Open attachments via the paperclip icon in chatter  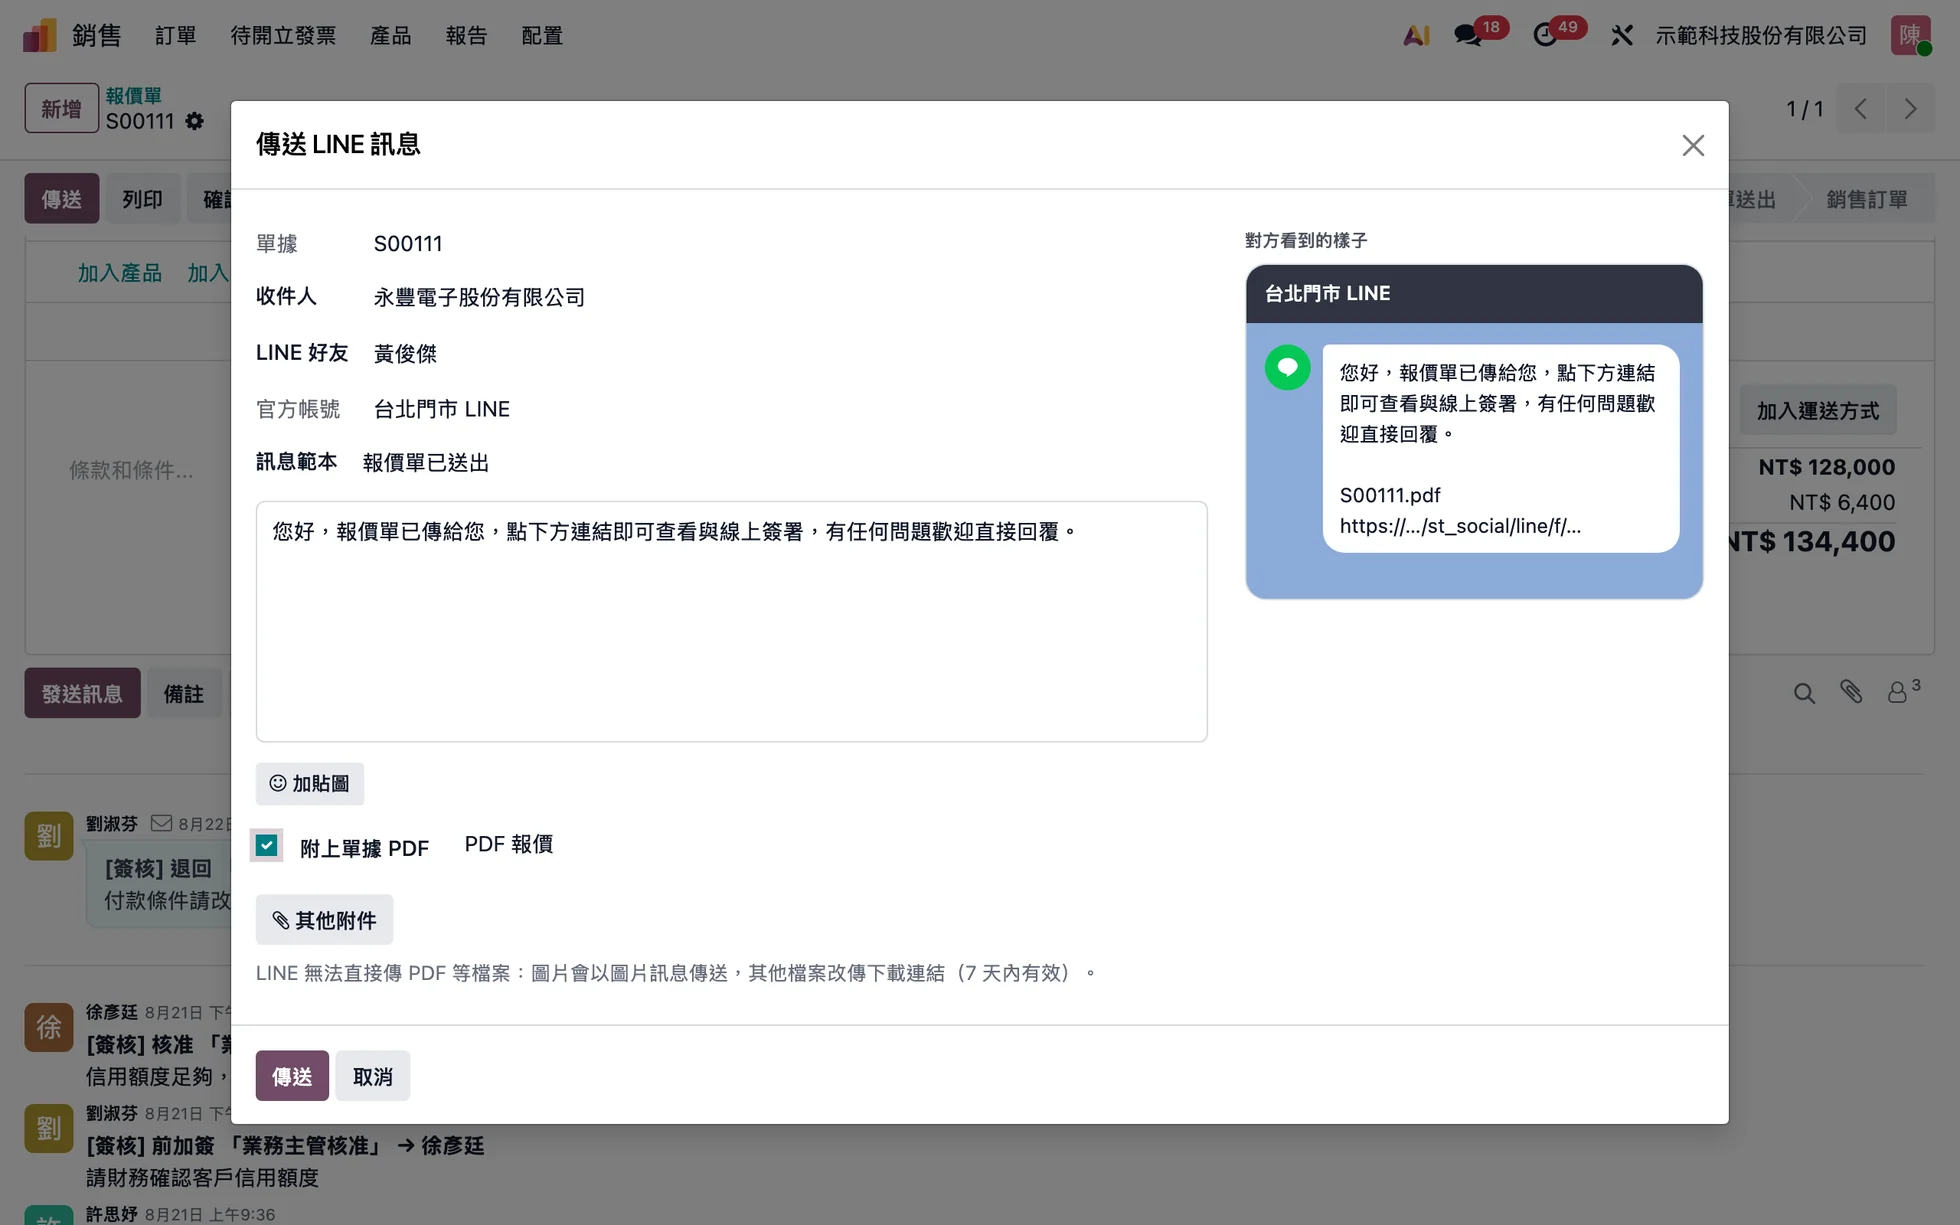(x=1851, y=692)
